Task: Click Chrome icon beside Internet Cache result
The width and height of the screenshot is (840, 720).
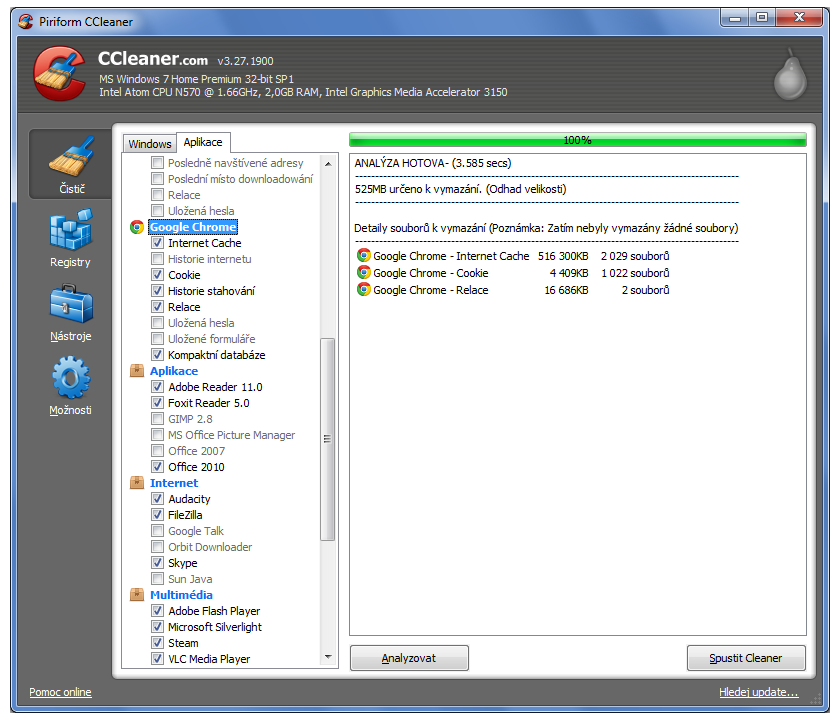Action: point(364,256)
